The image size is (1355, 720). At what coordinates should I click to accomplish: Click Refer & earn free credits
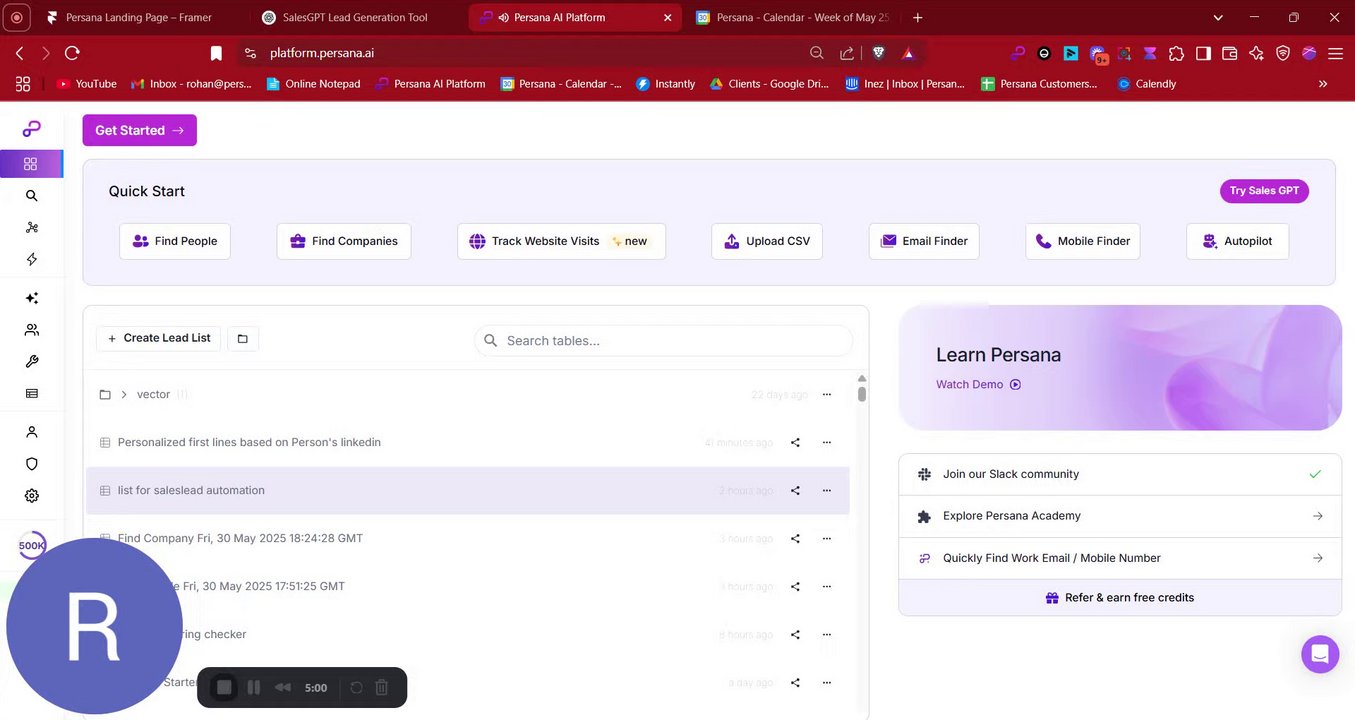(1120, 597)
